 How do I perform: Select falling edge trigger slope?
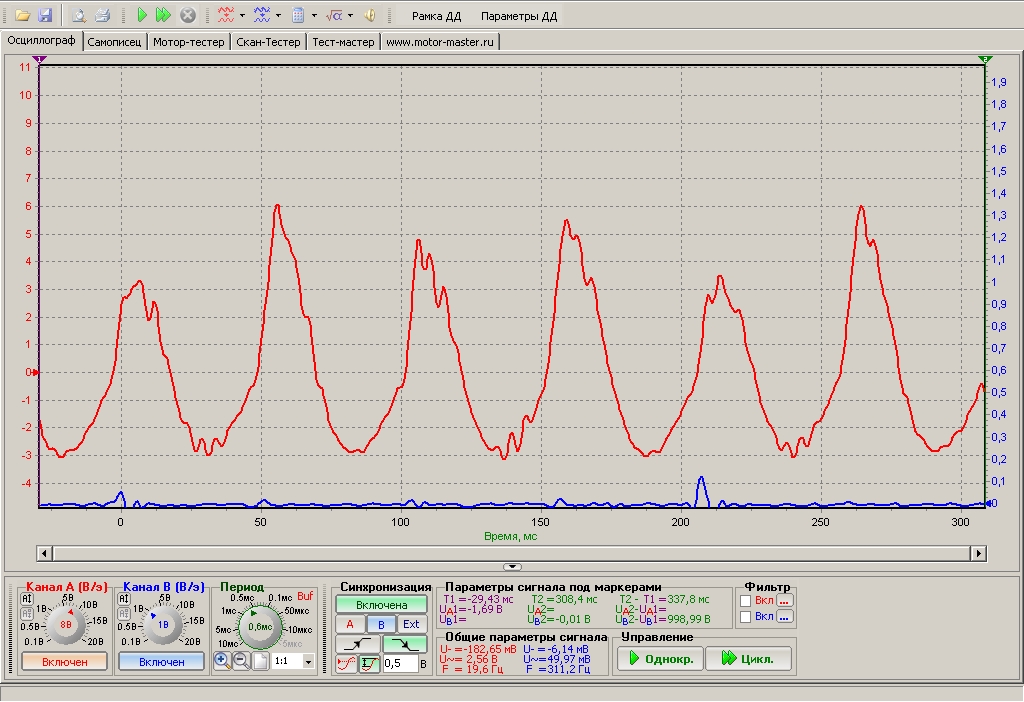coord(405,644)
